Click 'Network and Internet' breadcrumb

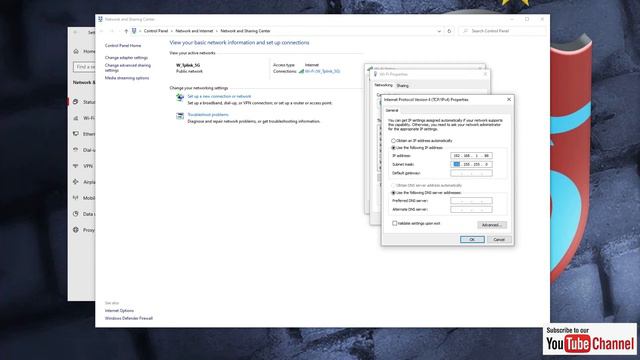point(194,31)
